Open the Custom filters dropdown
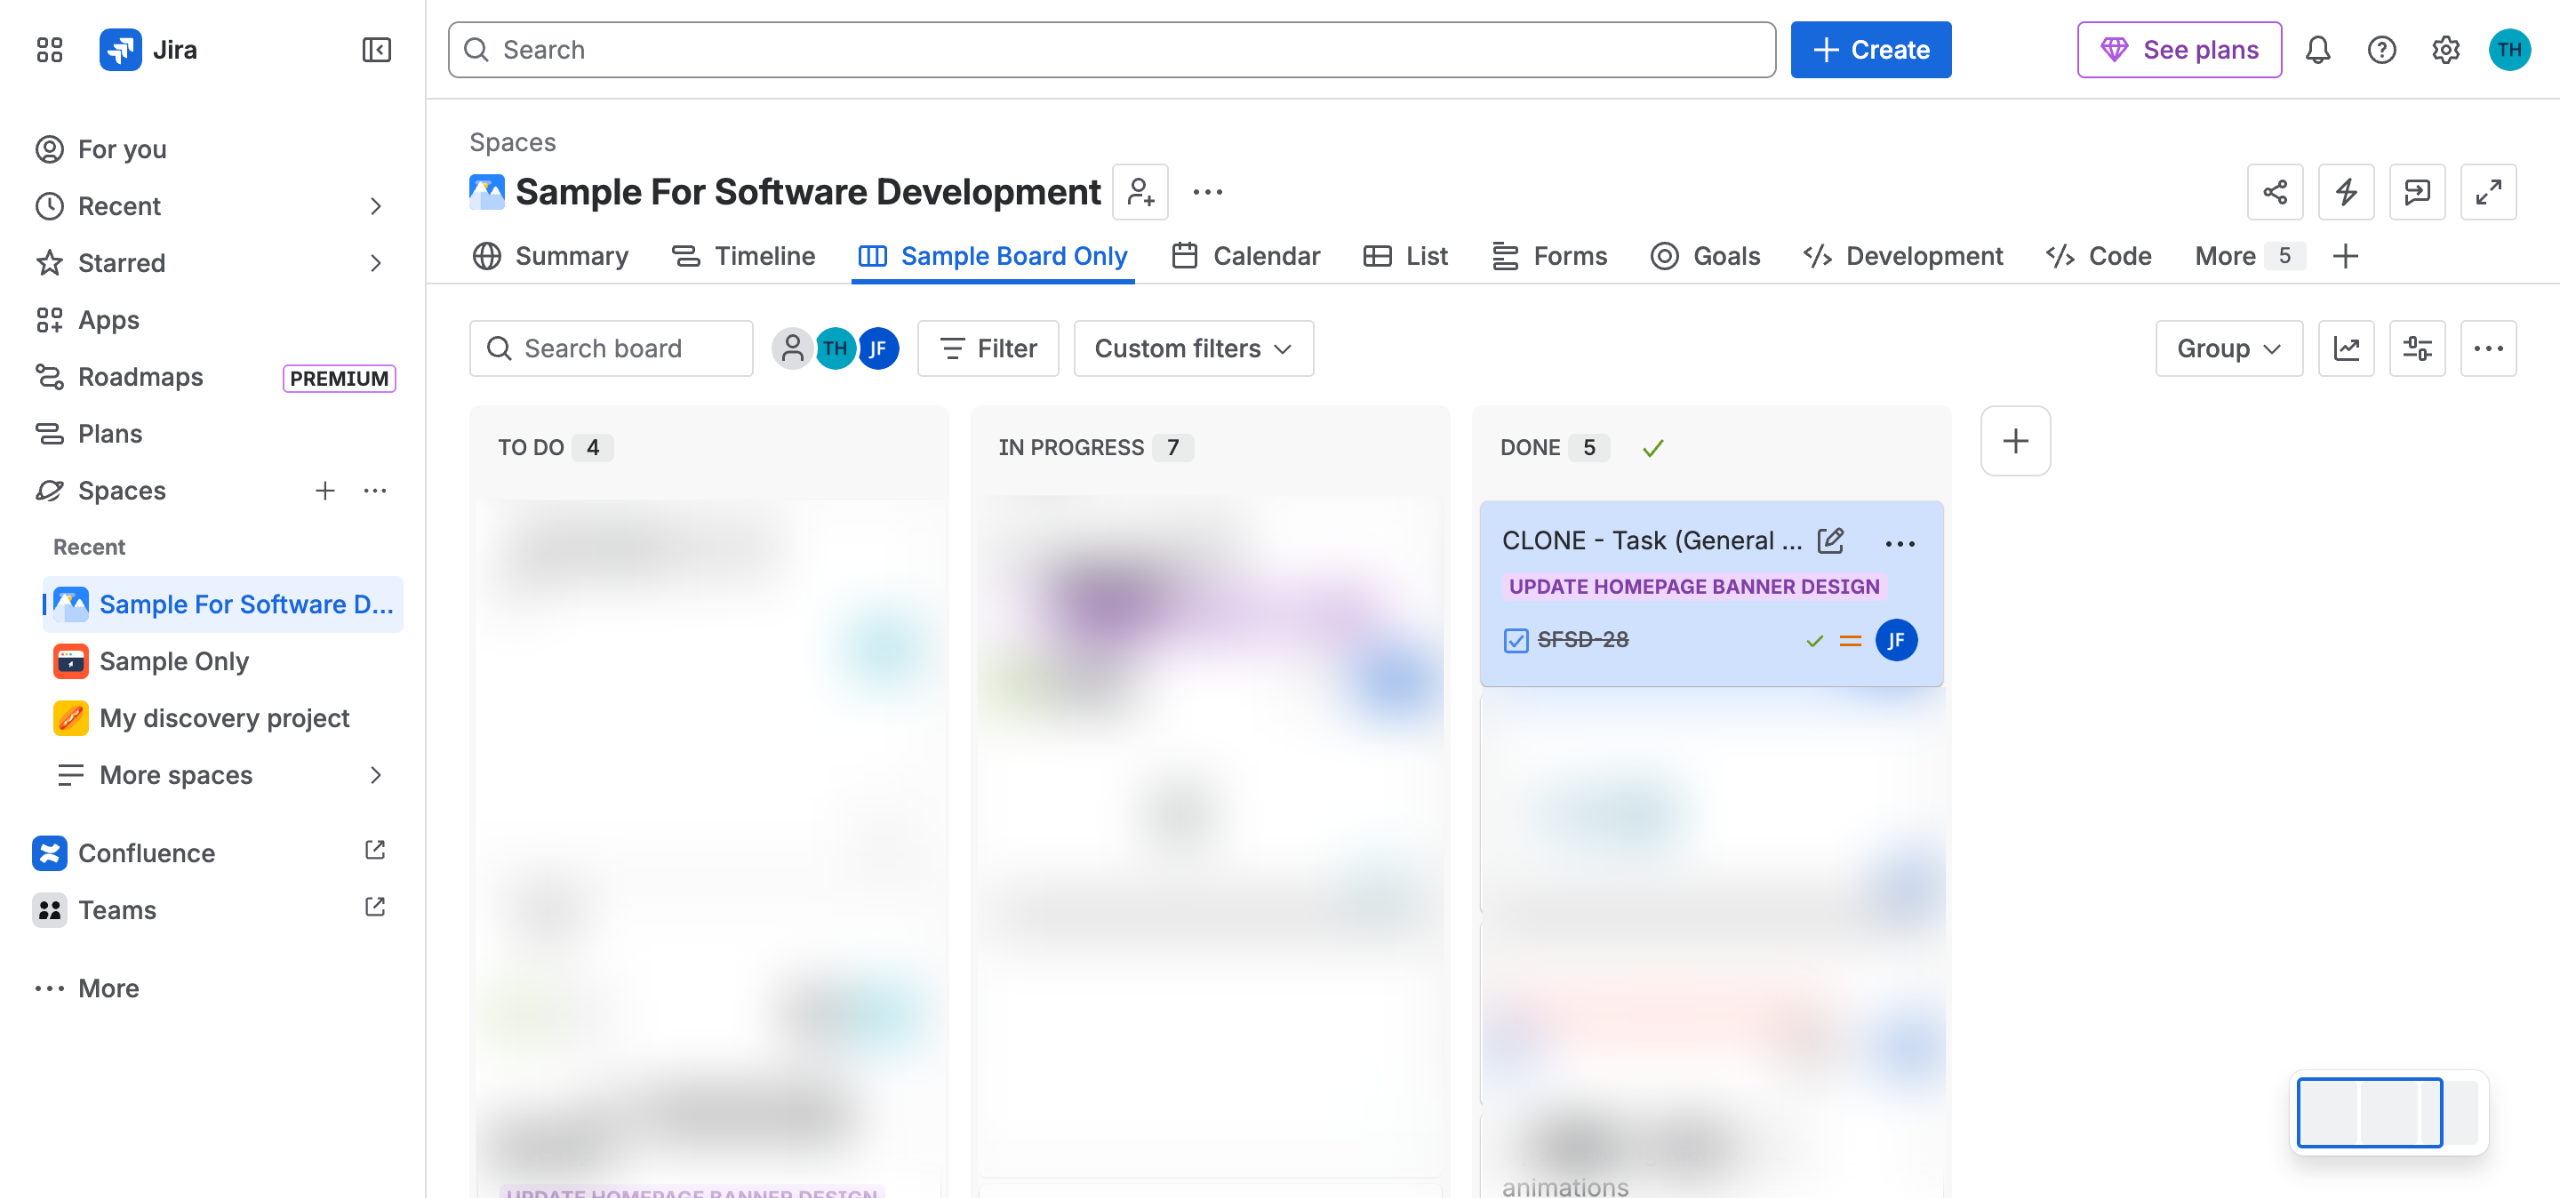This screenshot has width=2560, height=1198. coord(1193,348)
